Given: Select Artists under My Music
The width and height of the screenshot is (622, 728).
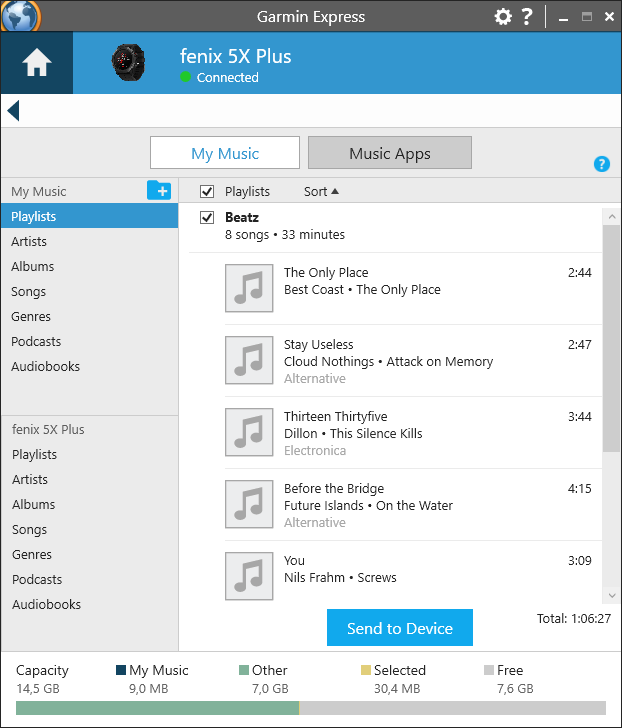Looking at the screenshot, I should 89,241.
